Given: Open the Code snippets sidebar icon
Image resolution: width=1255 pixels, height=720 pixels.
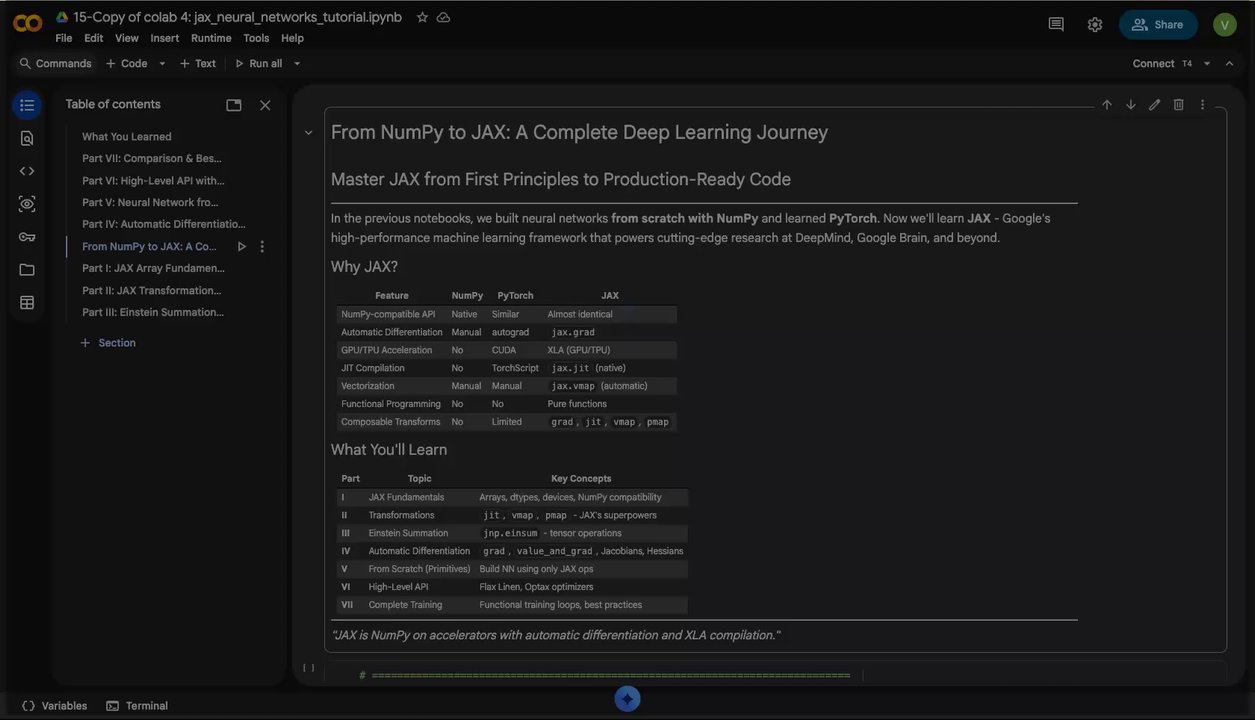Looking at the screenshot, I should point(27,171).
